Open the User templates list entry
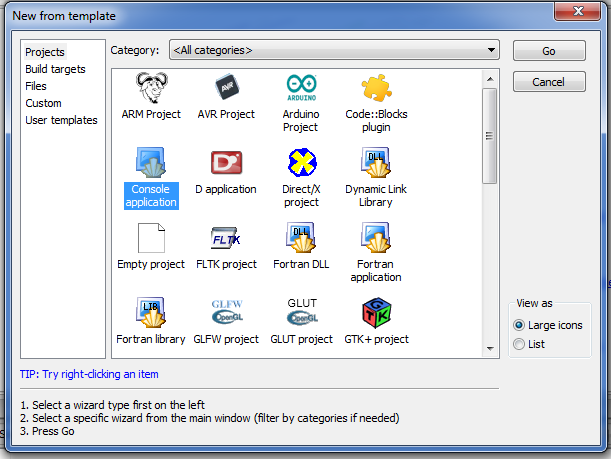This screenshot has width=611, height=459. [x=61, y=120]
